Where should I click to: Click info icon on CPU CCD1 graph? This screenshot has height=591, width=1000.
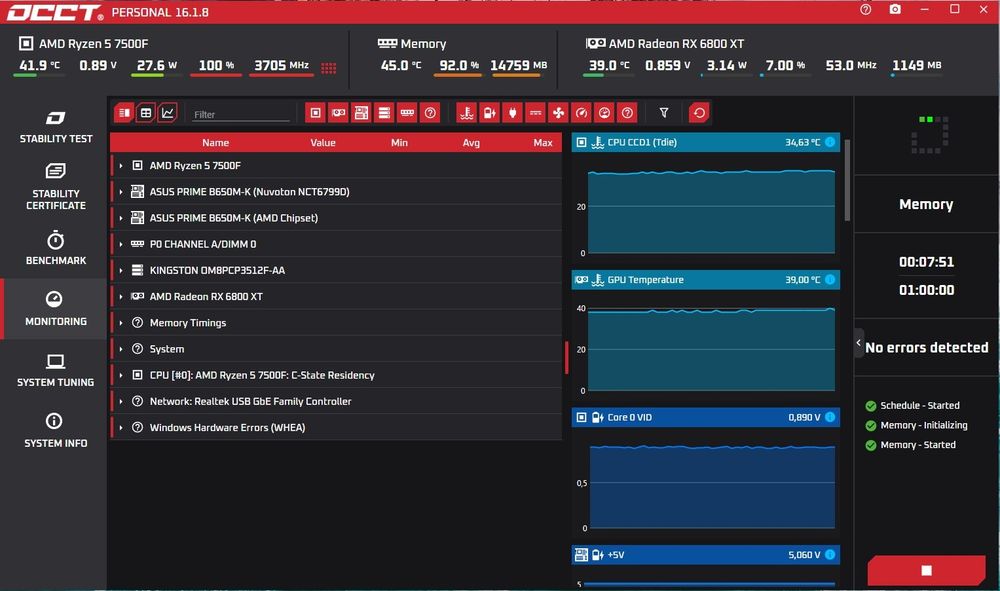click(x=830, y=142)
